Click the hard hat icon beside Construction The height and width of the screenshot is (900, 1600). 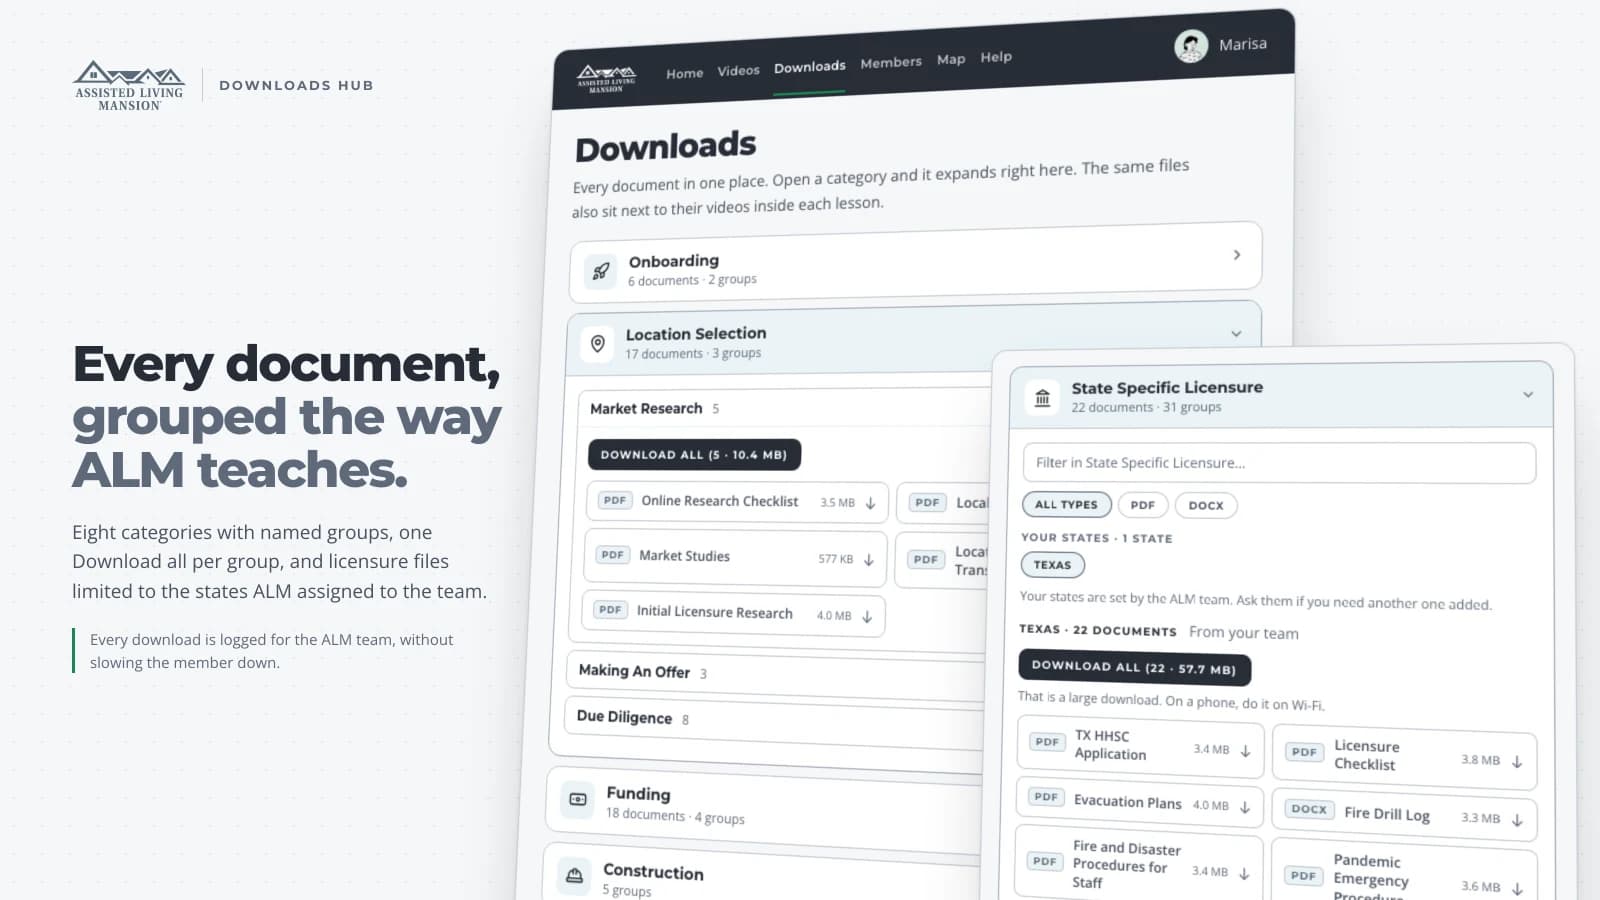tap(574, 876)
